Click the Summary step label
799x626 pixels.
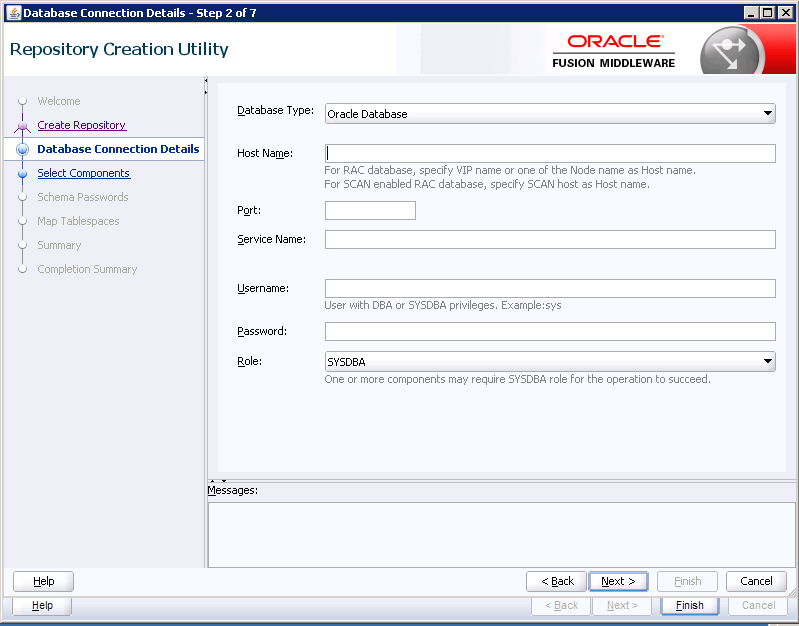click(x=59, y=245)
